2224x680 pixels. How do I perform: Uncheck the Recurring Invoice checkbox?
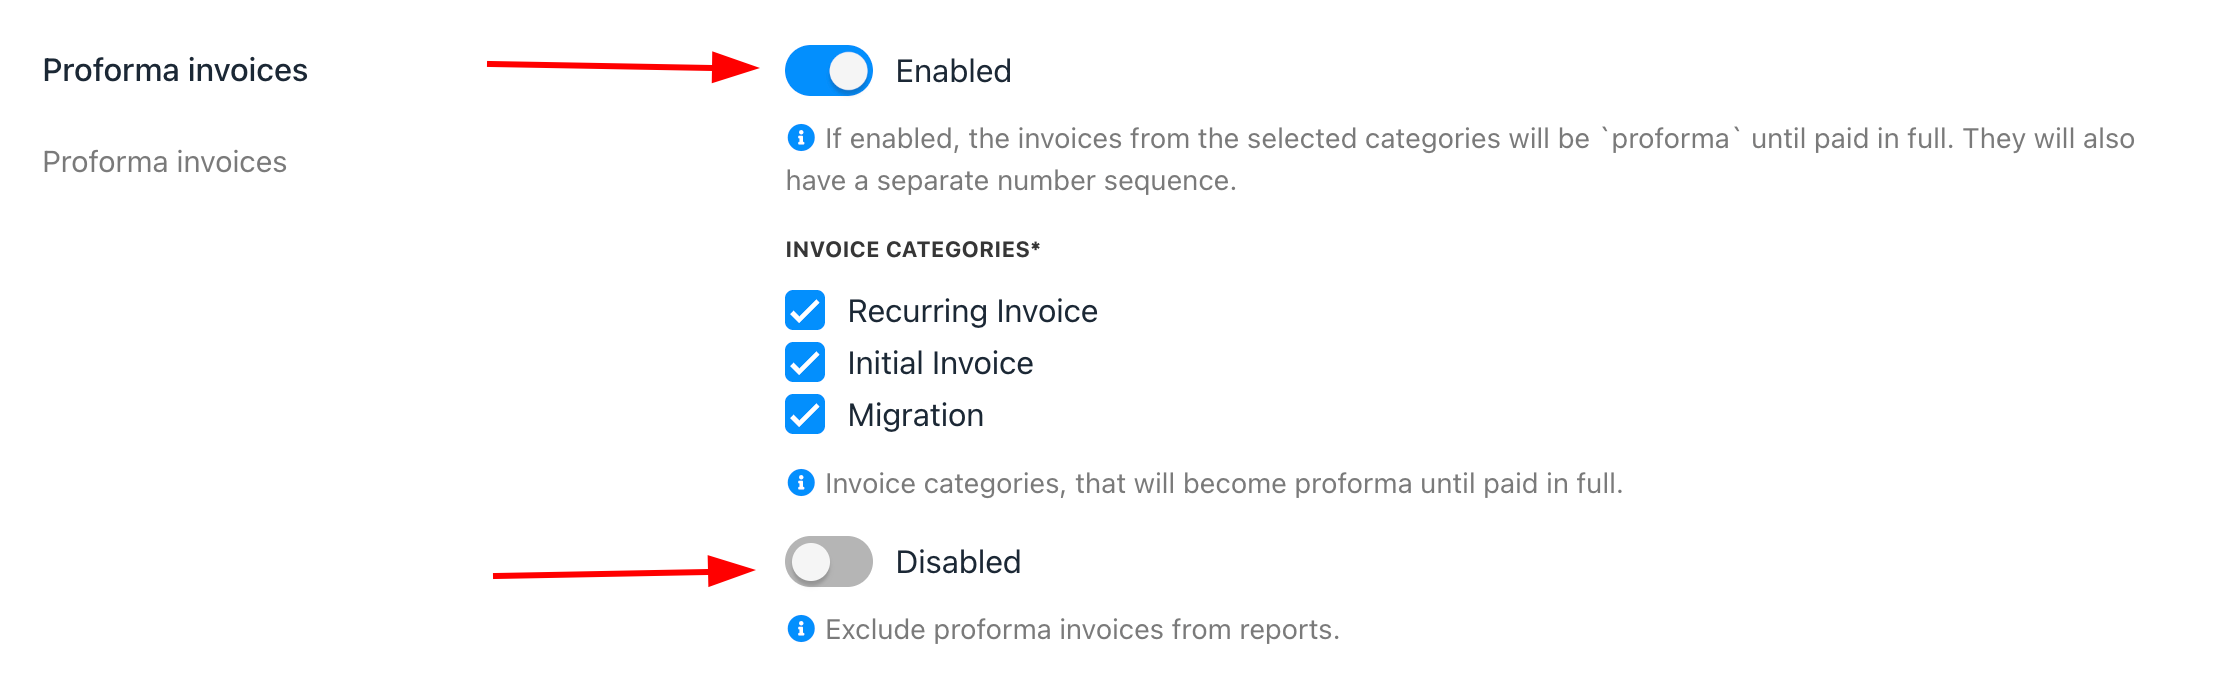(805, 311)
